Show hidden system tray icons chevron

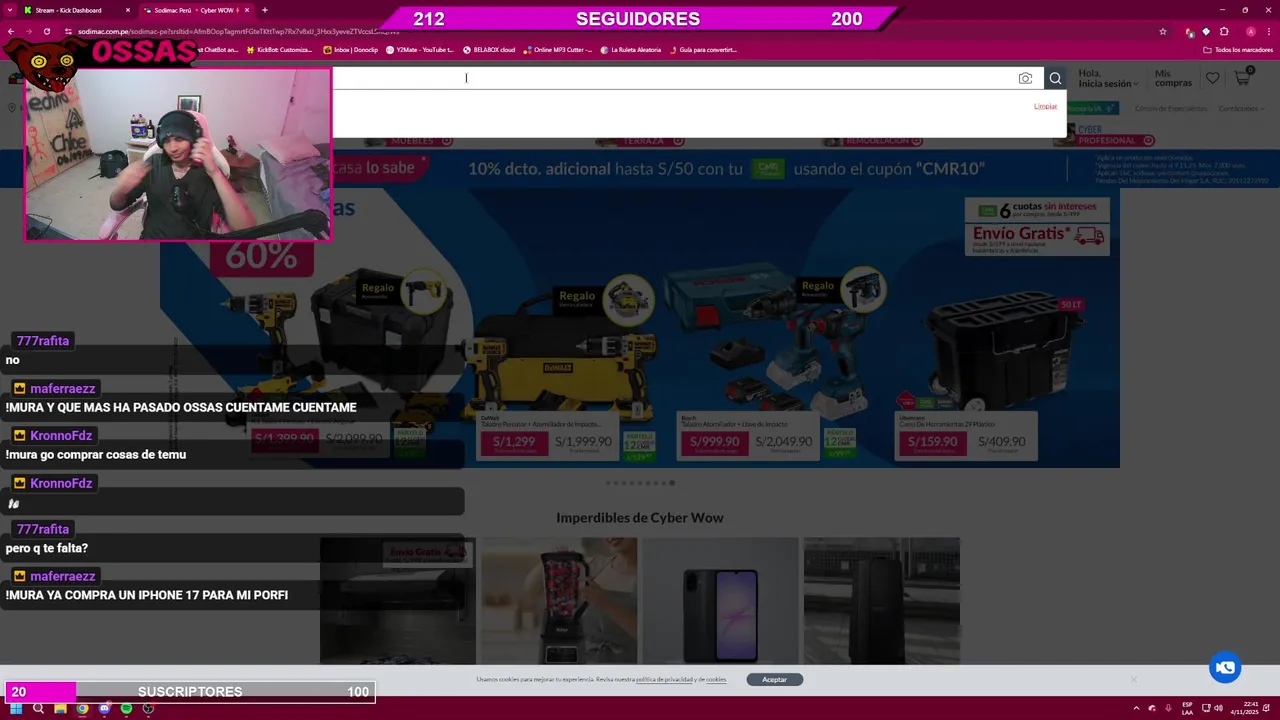1136,708
